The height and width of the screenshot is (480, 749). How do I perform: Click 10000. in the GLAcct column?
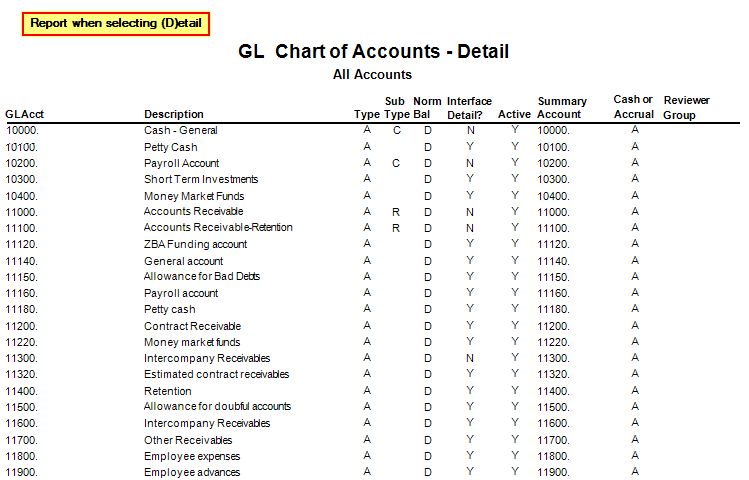click(22, 130)
